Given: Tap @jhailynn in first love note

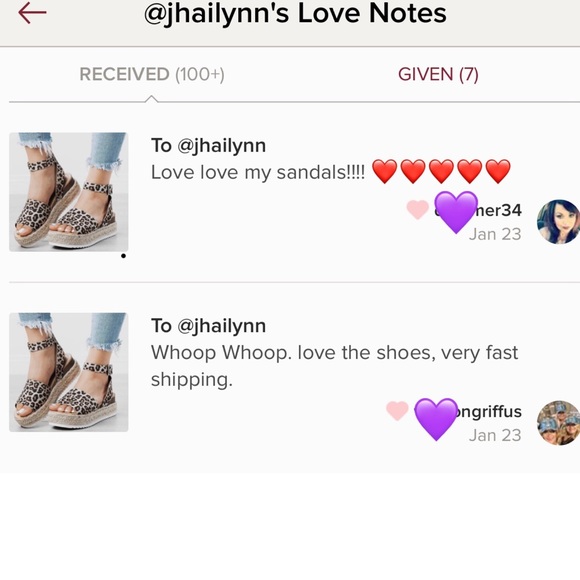Looking at the screenshot, I should pos(222,146).
